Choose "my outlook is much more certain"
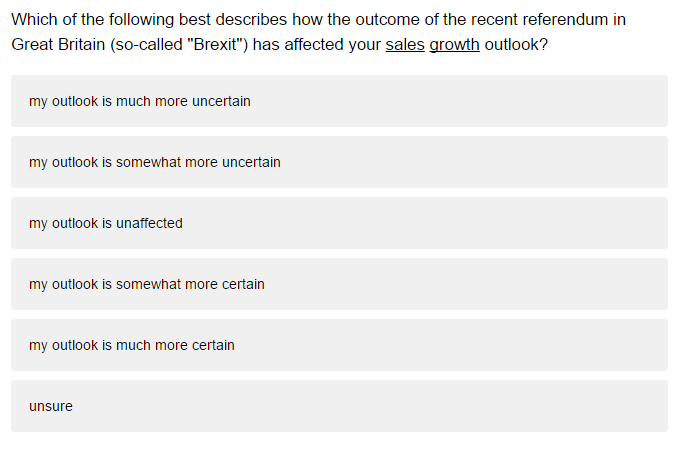Viewport: 682px width, 449px height. (339, 345)
